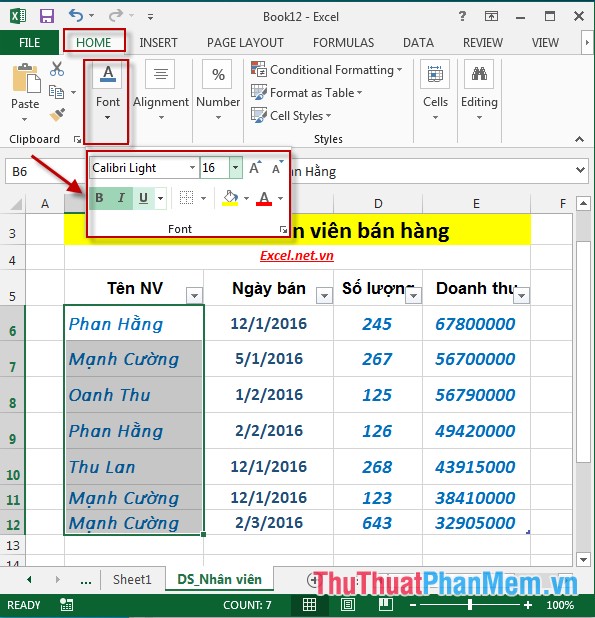
Task: Open the Font group dropdown
Action: point(107,102)
